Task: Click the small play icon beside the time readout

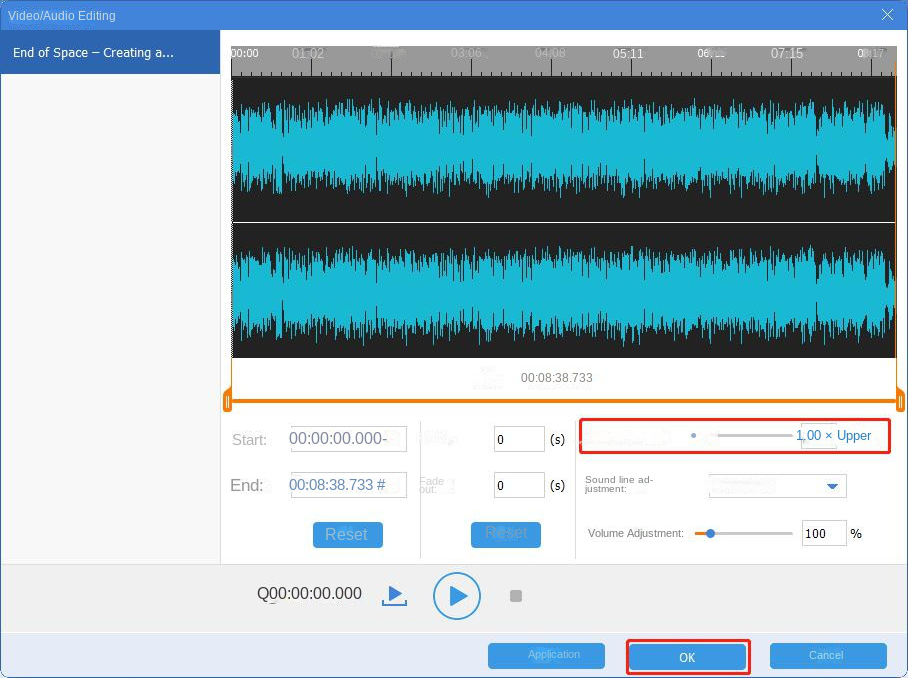Action: 394,594
